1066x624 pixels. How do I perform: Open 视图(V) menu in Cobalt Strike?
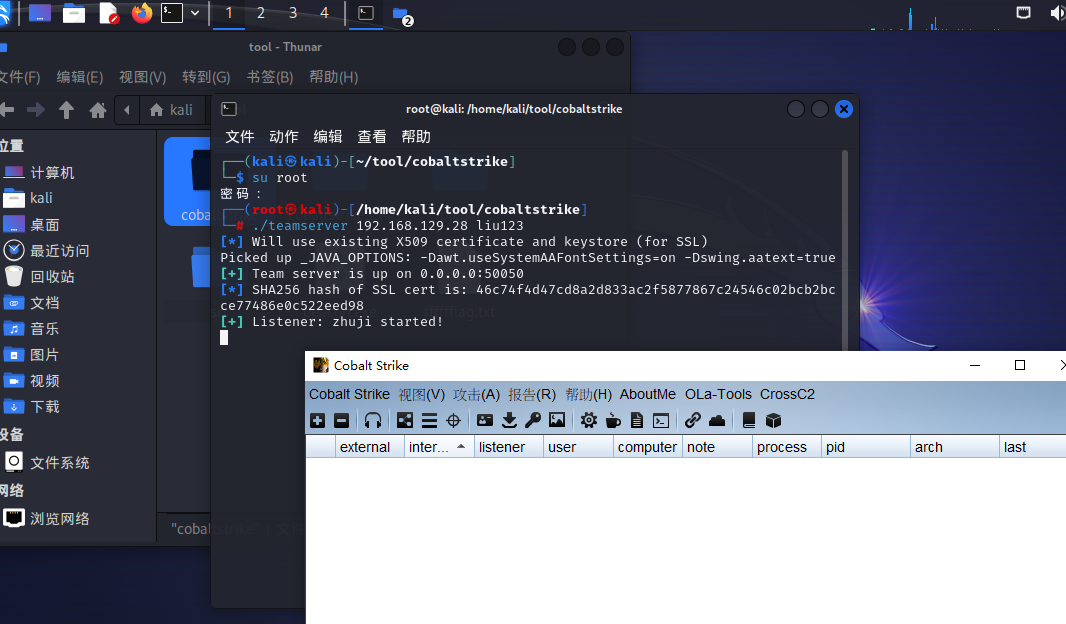(x=422, y=394)
